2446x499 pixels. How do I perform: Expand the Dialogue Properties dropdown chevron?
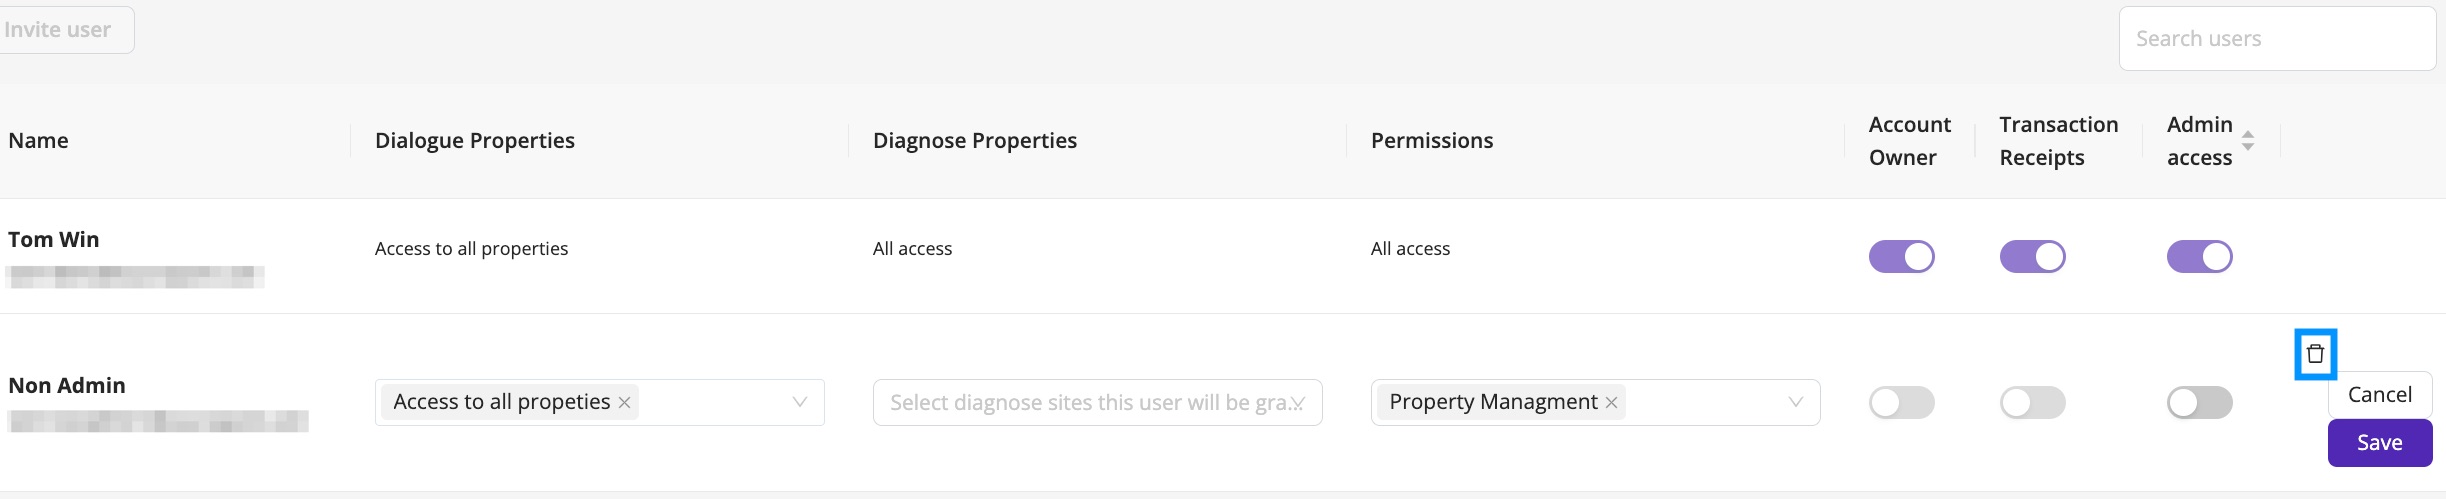pyautogui.click(x=799, y=402)
